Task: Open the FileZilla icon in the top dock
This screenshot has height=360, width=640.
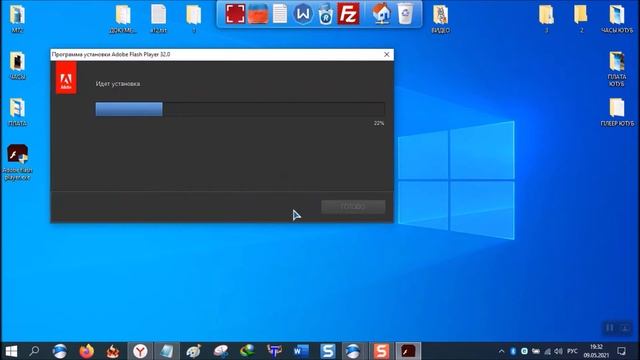Action: (x=348, y=13)
